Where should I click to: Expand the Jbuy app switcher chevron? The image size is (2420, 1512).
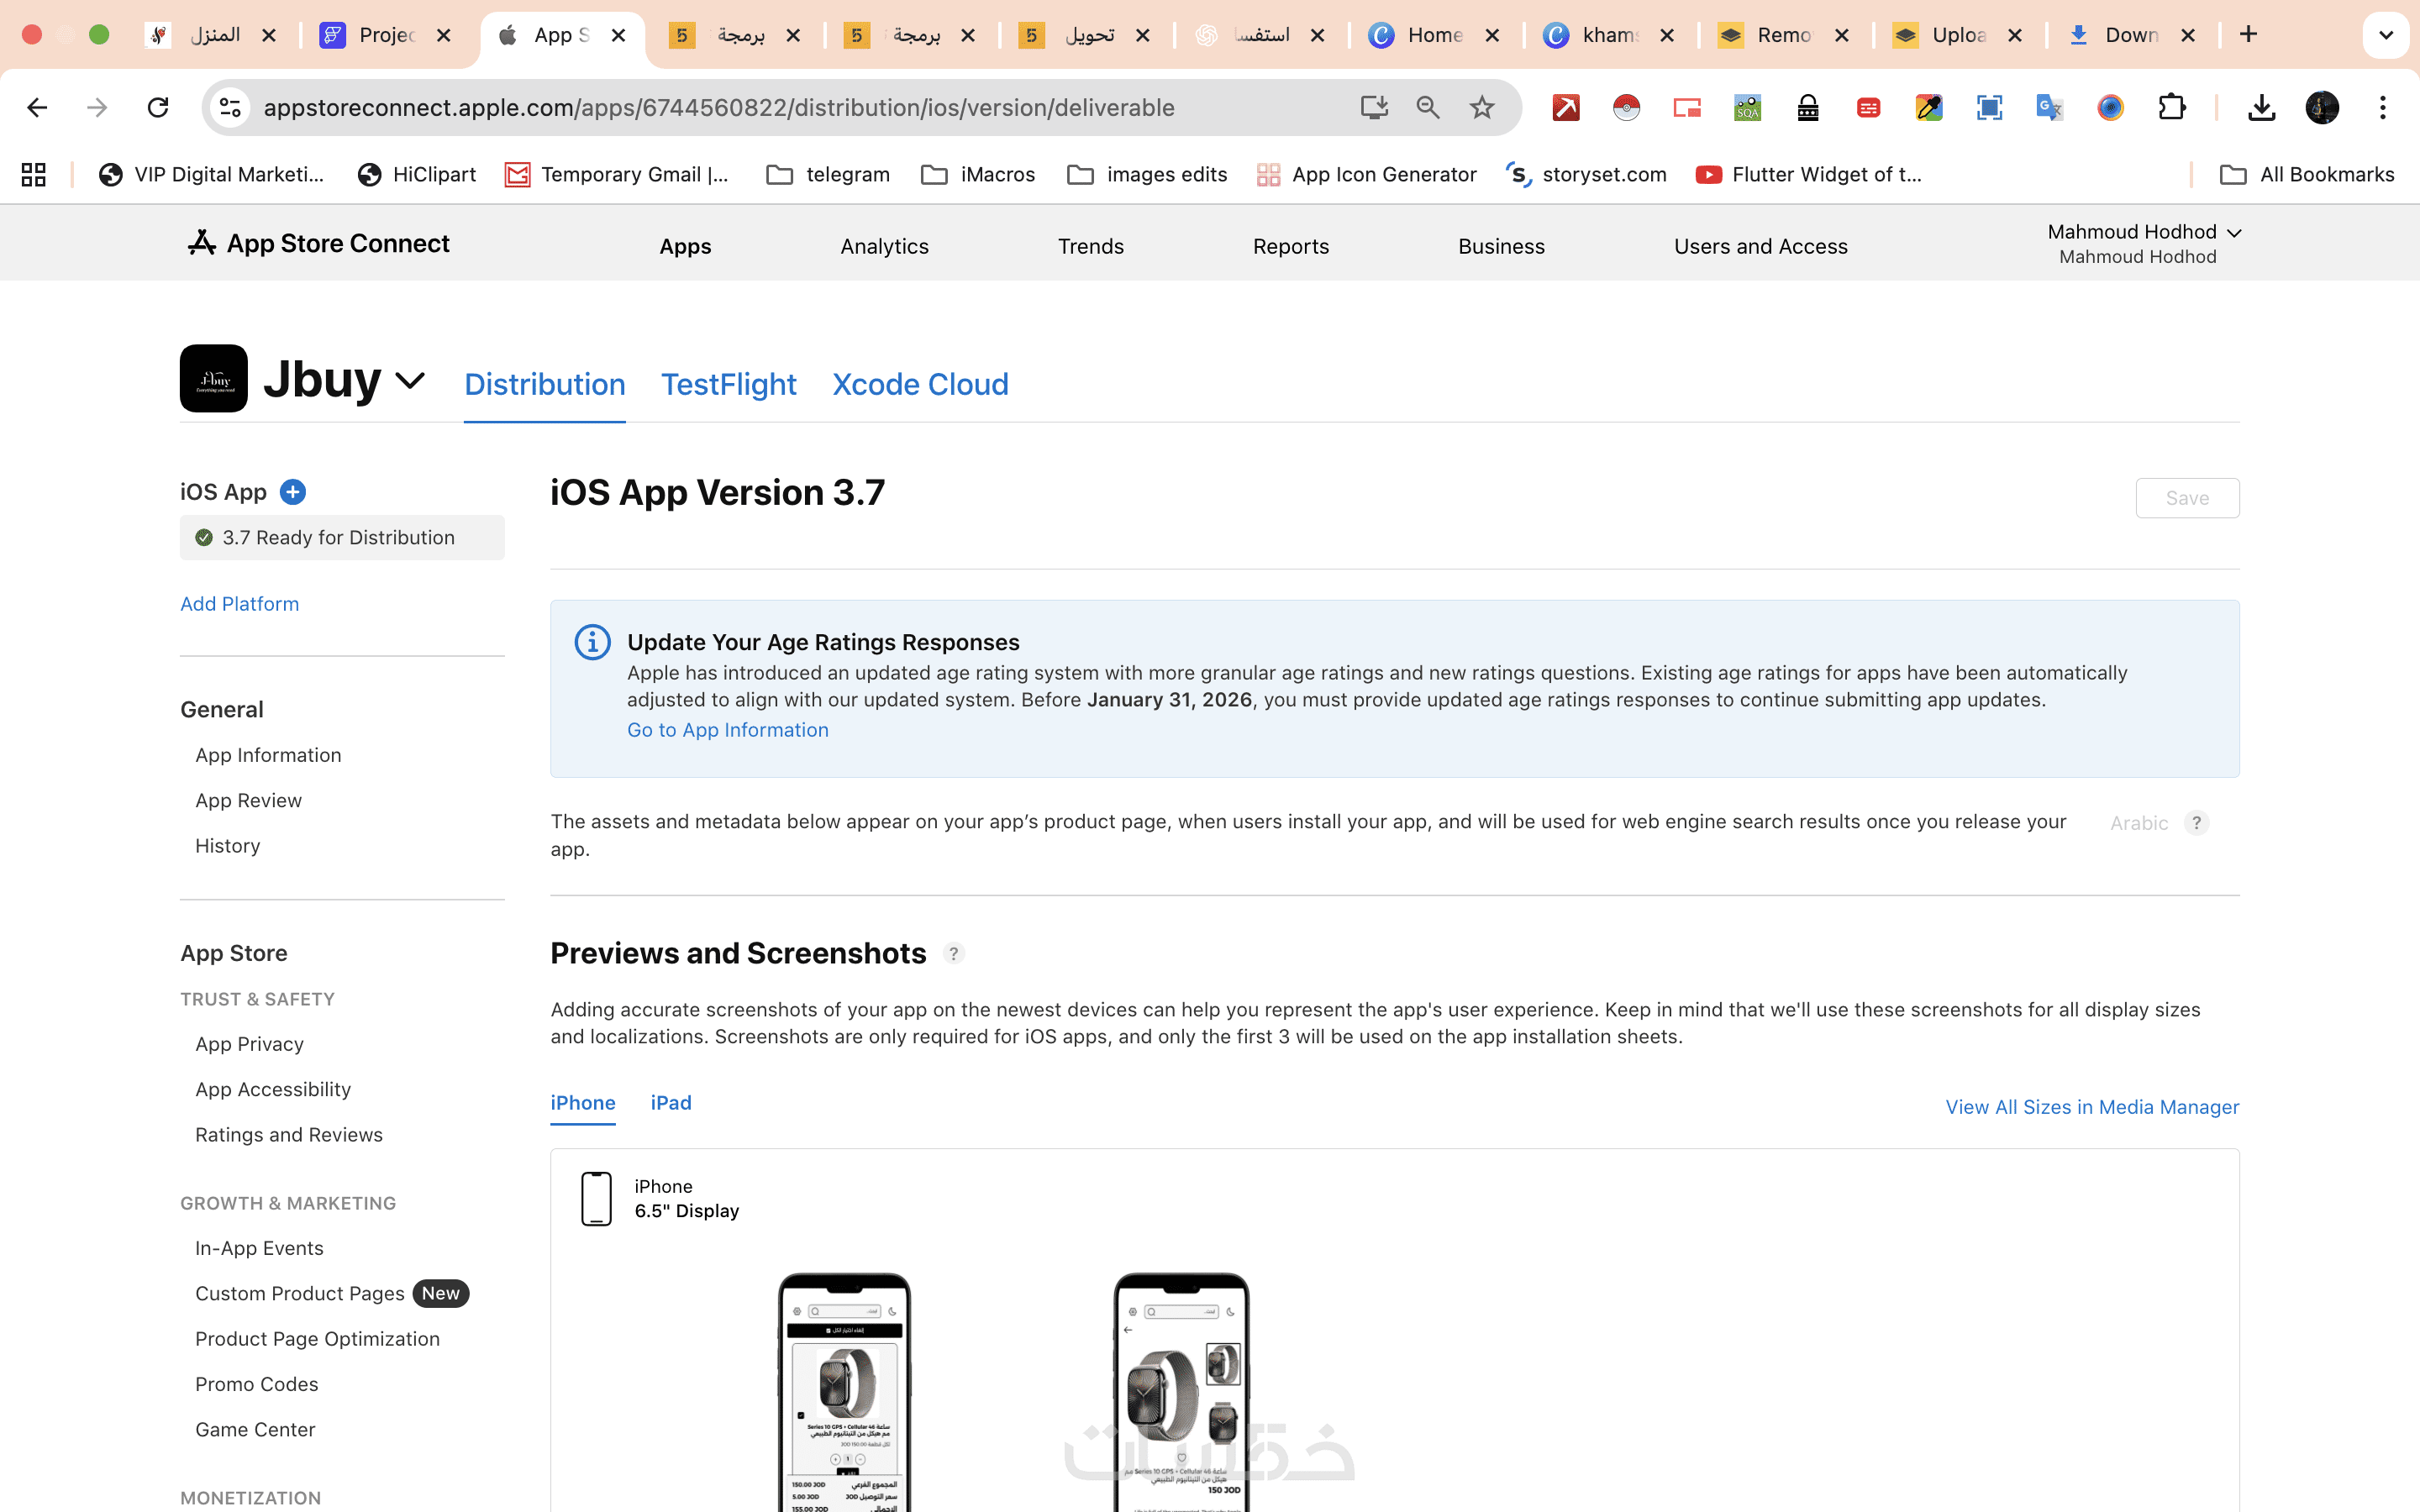click(x=410, y=381)
